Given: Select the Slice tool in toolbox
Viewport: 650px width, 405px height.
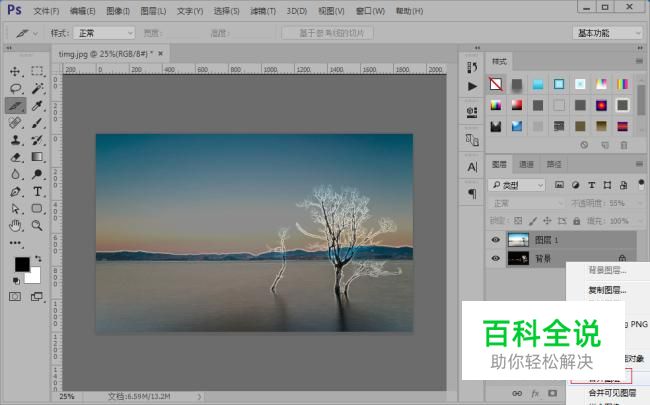Looking at the screenshot, I should click(15, 106).
